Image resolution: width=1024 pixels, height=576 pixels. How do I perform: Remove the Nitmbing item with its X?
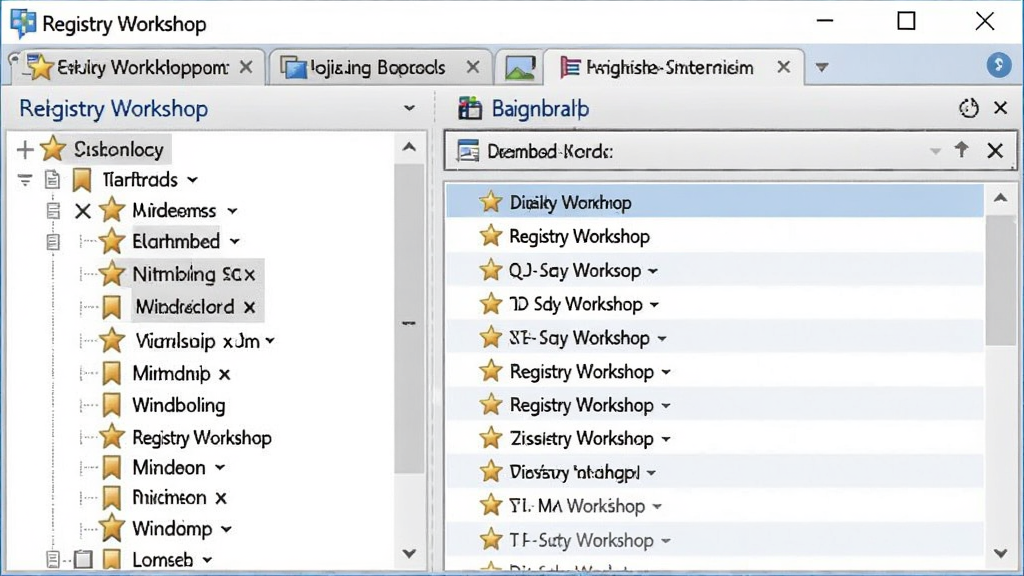point(249,275)
